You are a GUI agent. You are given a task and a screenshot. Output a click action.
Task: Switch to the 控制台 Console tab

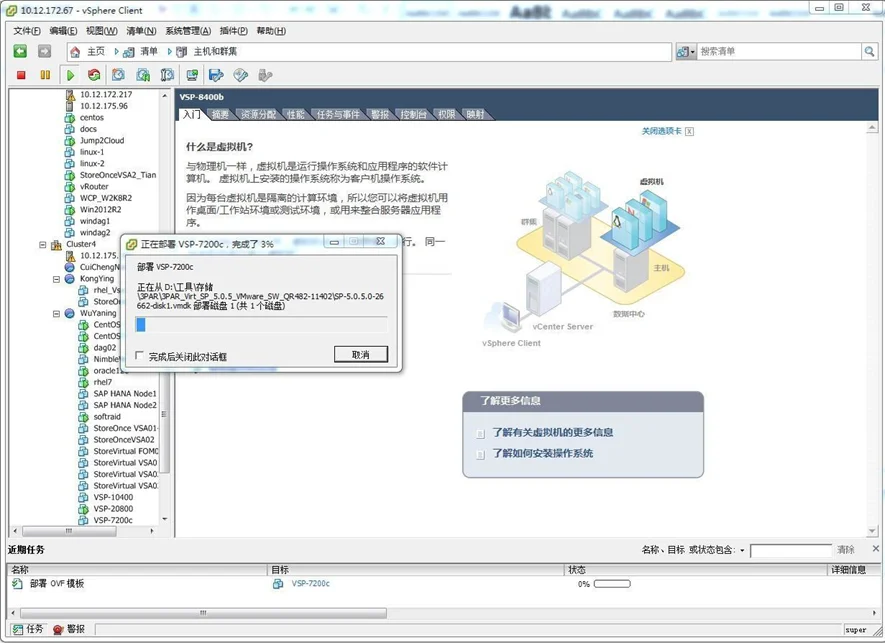413,115
